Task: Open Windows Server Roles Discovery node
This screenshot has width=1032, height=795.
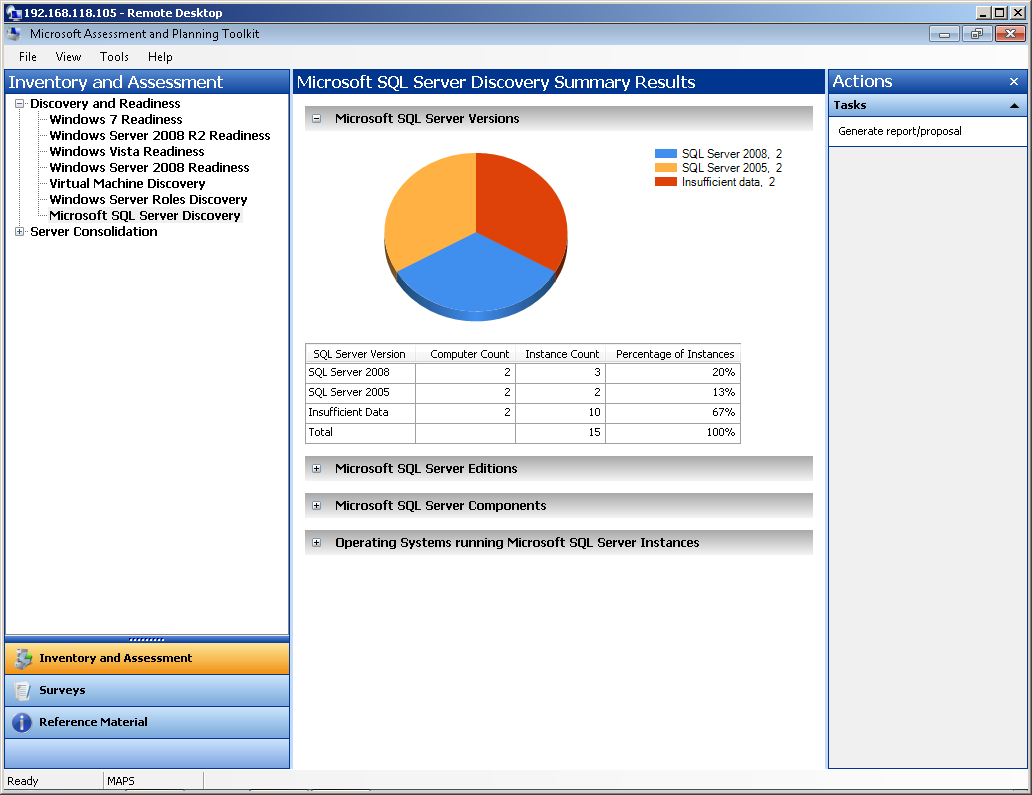Action: tap(148, 199)
